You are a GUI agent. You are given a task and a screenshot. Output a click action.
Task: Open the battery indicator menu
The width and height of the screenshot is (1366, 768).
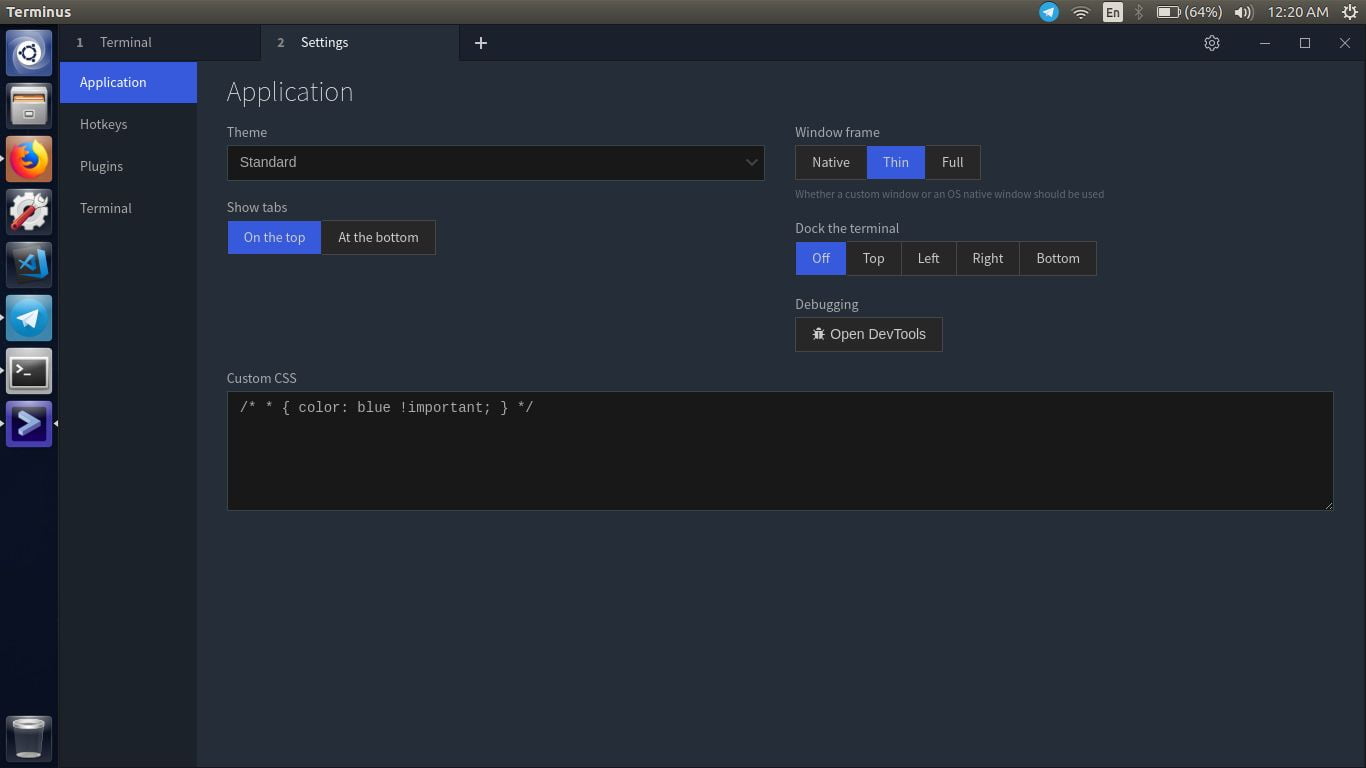(x=1189, y=12)
